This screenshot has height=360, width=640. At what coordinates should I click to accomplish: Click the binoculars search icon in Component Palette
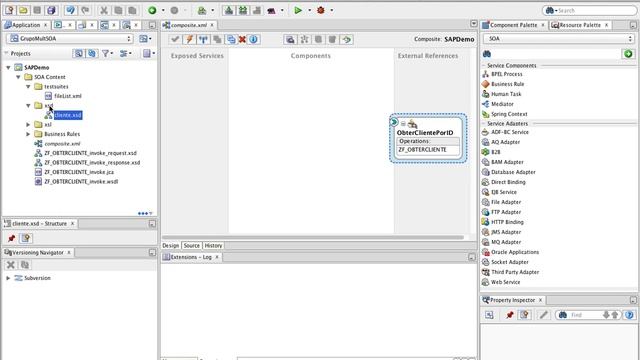[x=487, y=54]
